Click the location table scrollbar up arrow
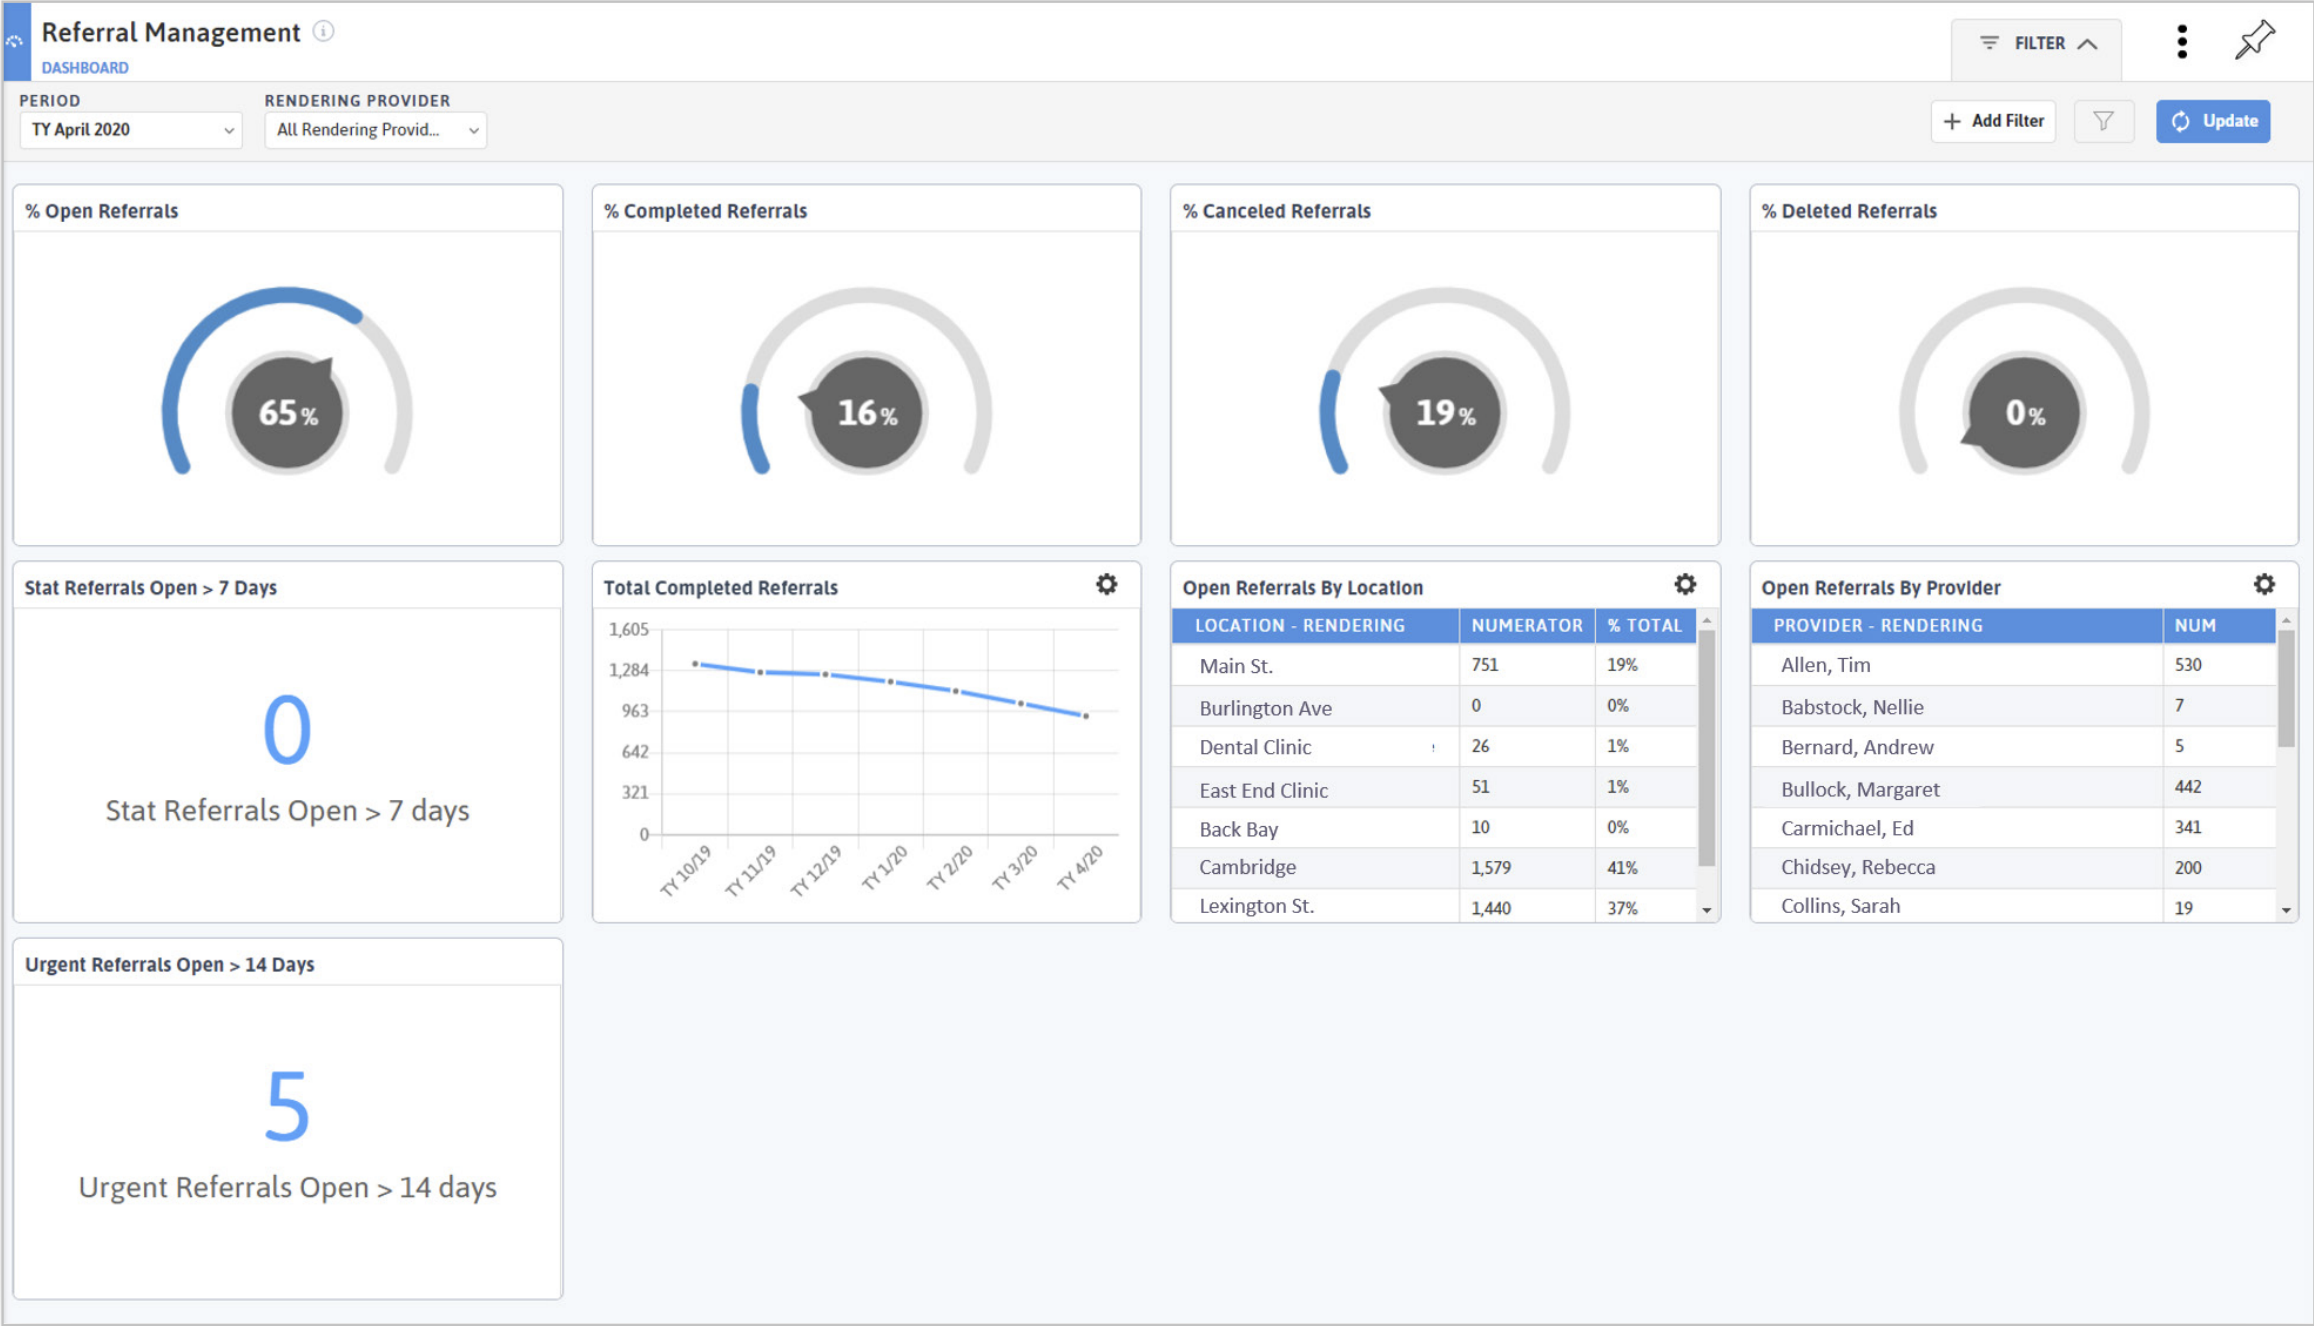 coord(1707,621)
